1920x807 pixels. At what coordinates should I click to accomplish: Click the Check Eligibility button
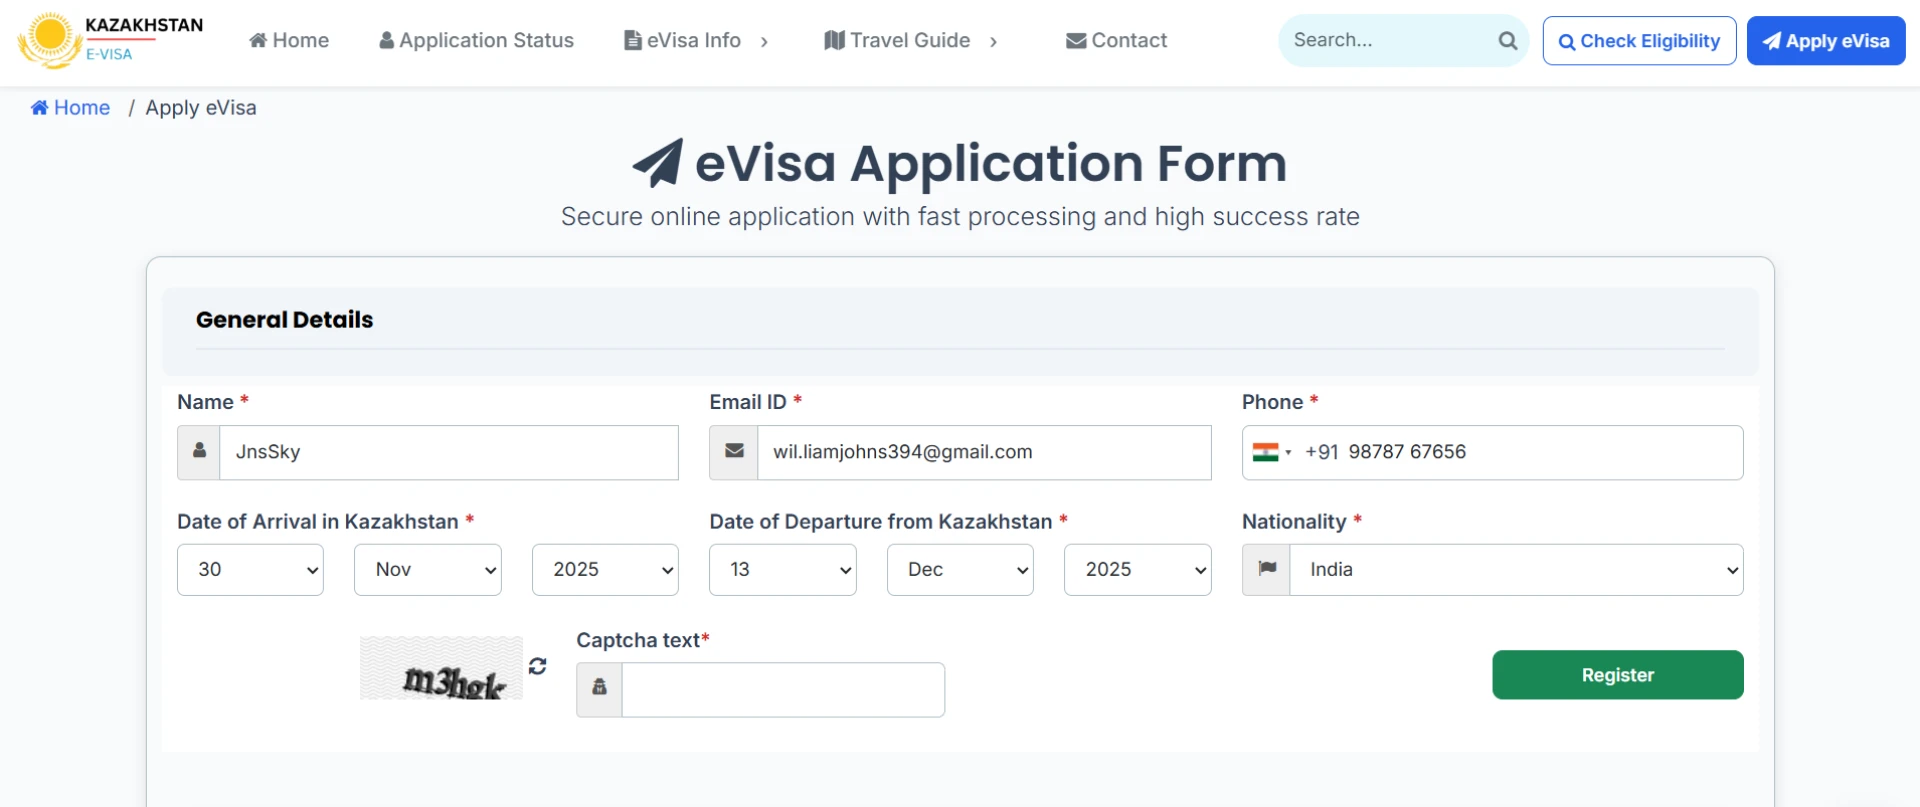tap(1639, 41)
